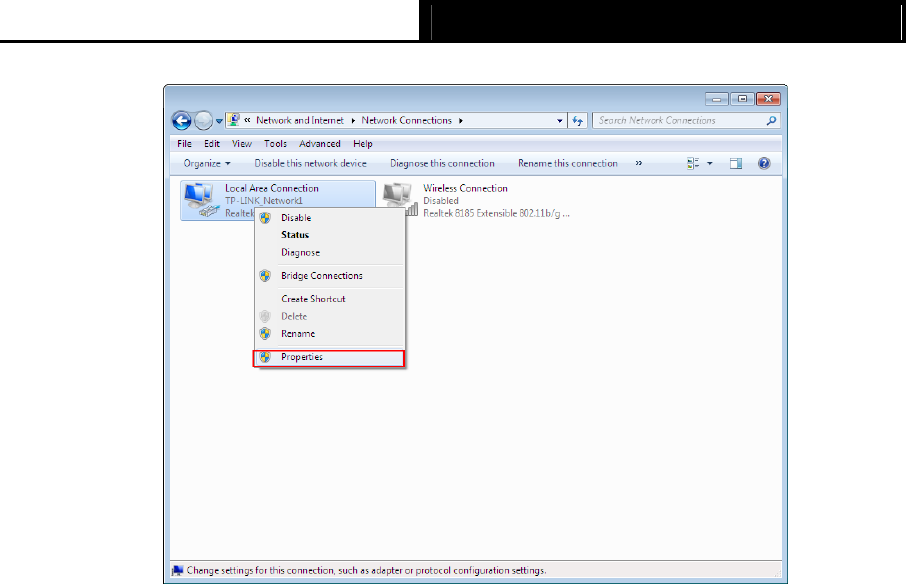Maximize the Network Connections window
906x584 pixels.
pos(742,99)
